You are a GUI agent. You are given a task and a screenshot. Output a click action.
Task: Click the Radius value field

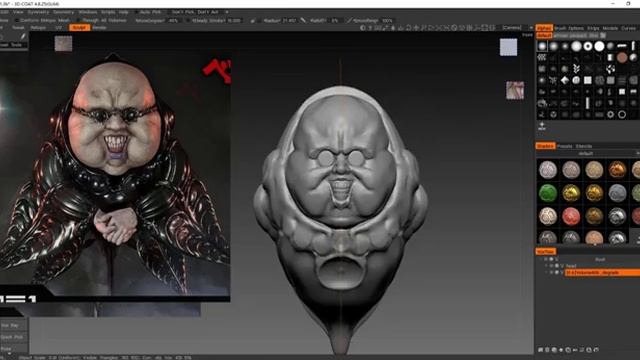coord(289,20)
